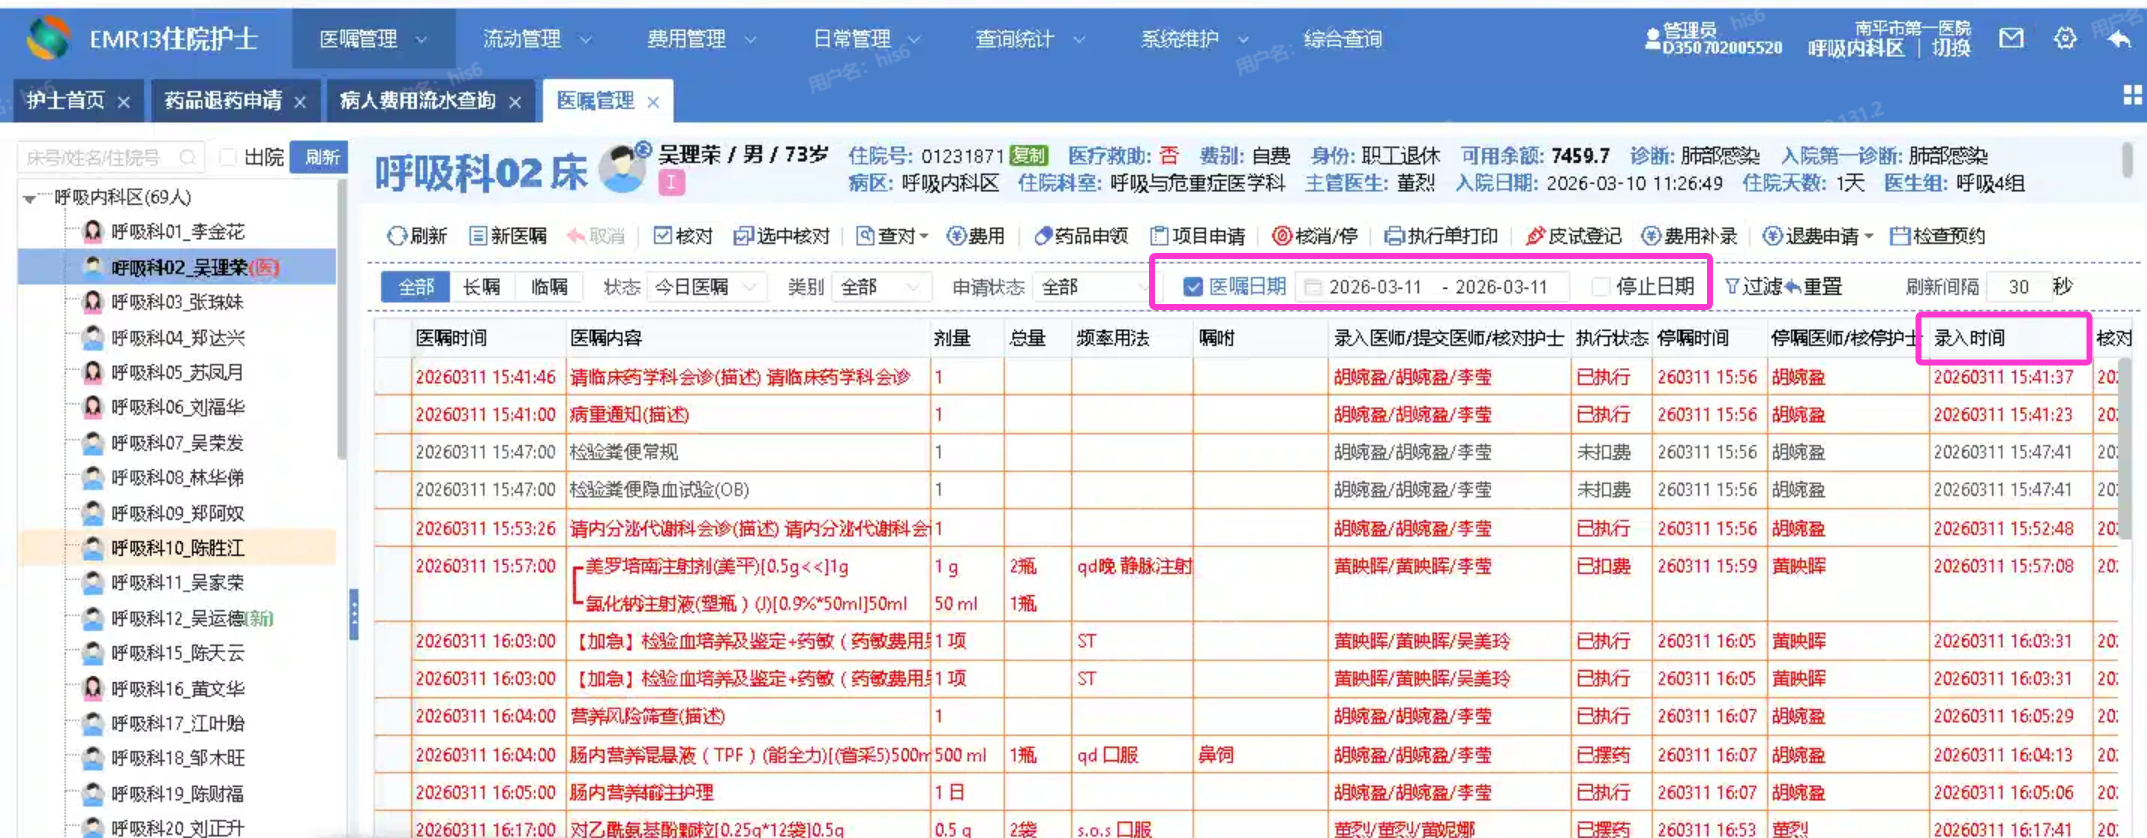This screenshot has width=2147, height=838.
Task: Open 皮试登记 skin test registration
Action: [1574, 236]
